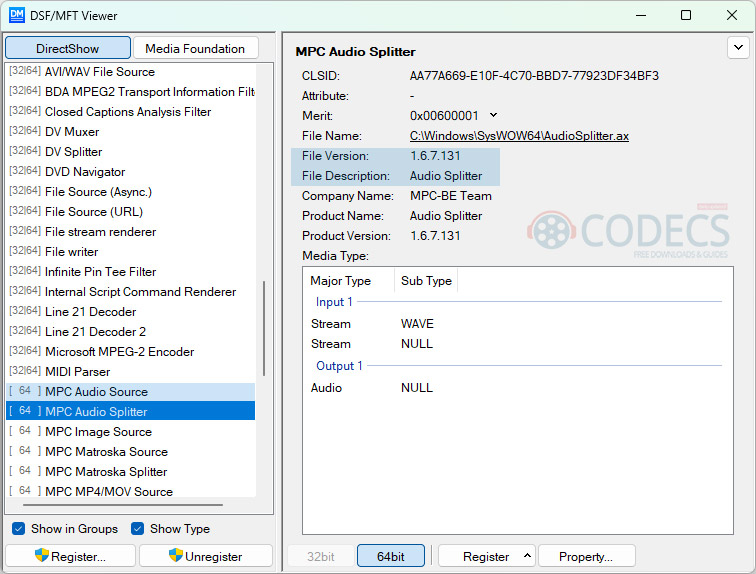Image resolution: width=756 pixels, height=574 pixels.
Task: Switch to the Media Foundation tab
Action: (195, 49)
